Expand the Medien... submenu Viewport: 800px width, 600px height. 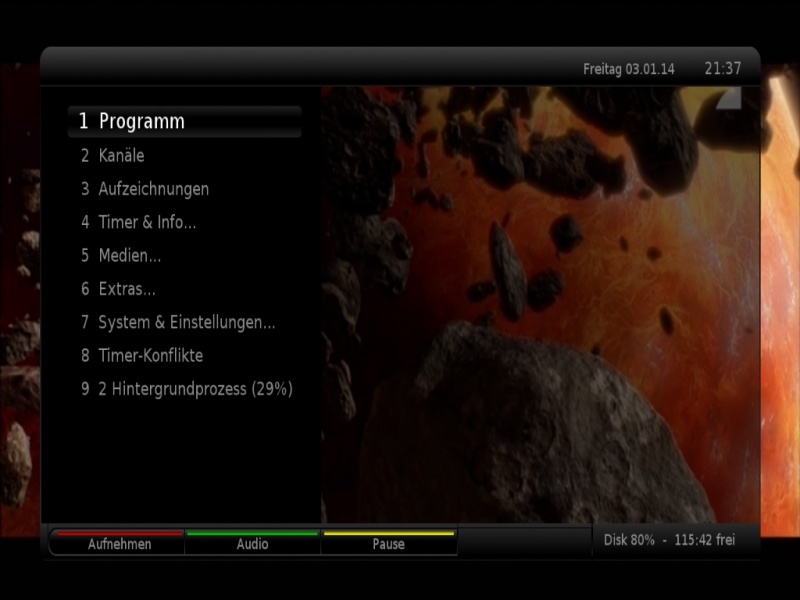129,256
